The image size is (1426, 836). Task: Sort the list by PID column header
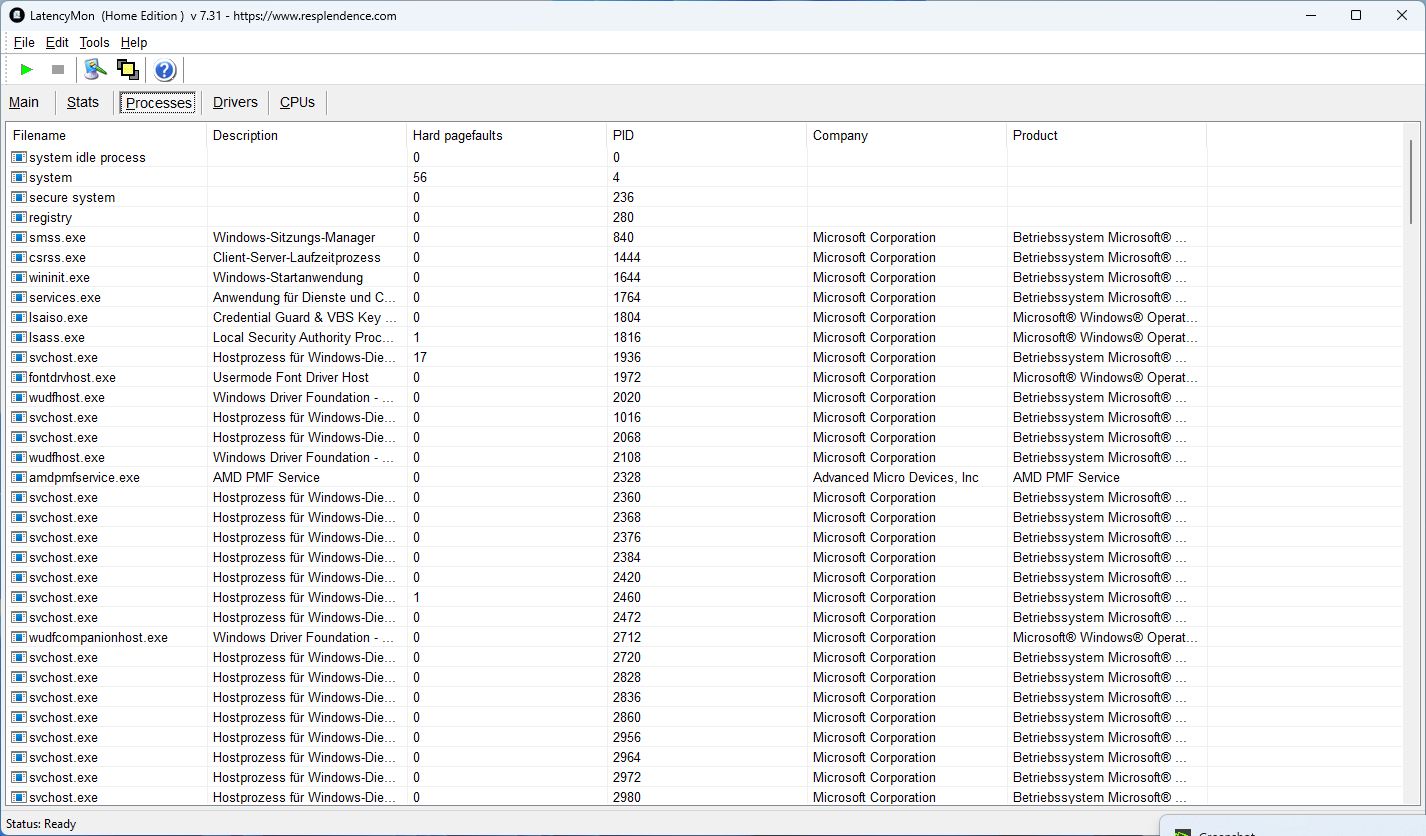click(x=623, y=135)
